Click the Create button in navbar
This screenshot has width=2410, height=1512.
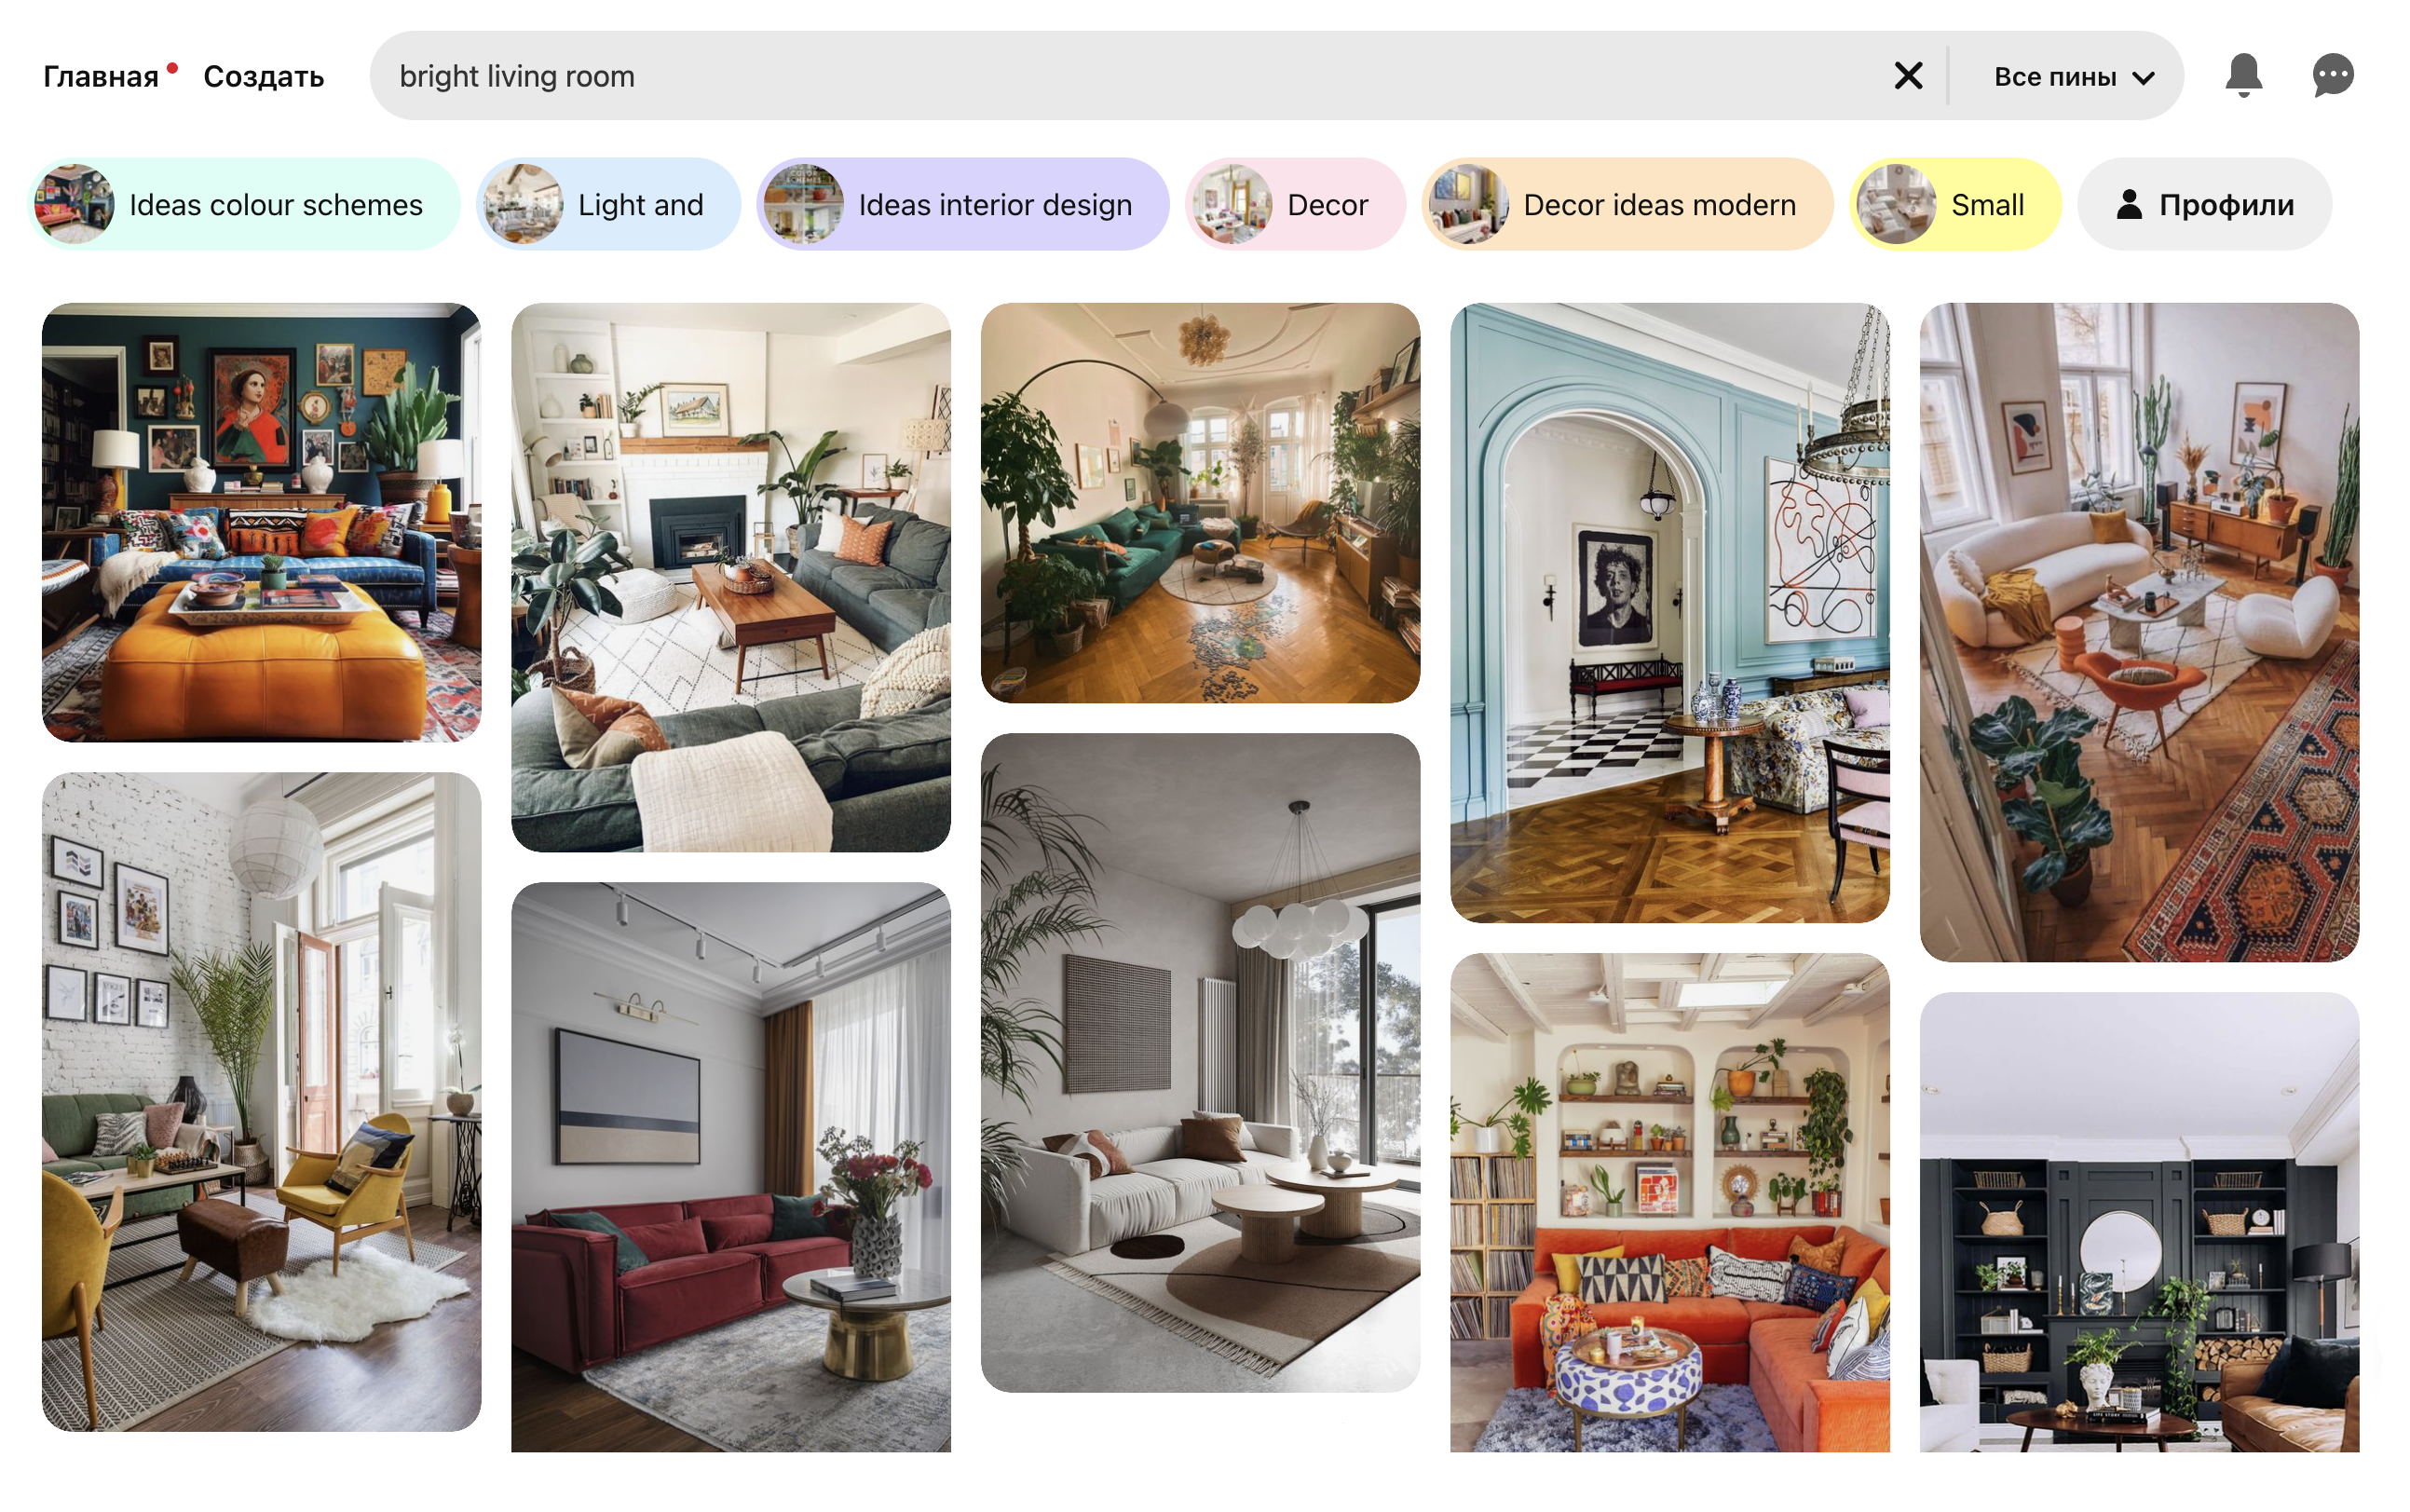tap(265, 75)
